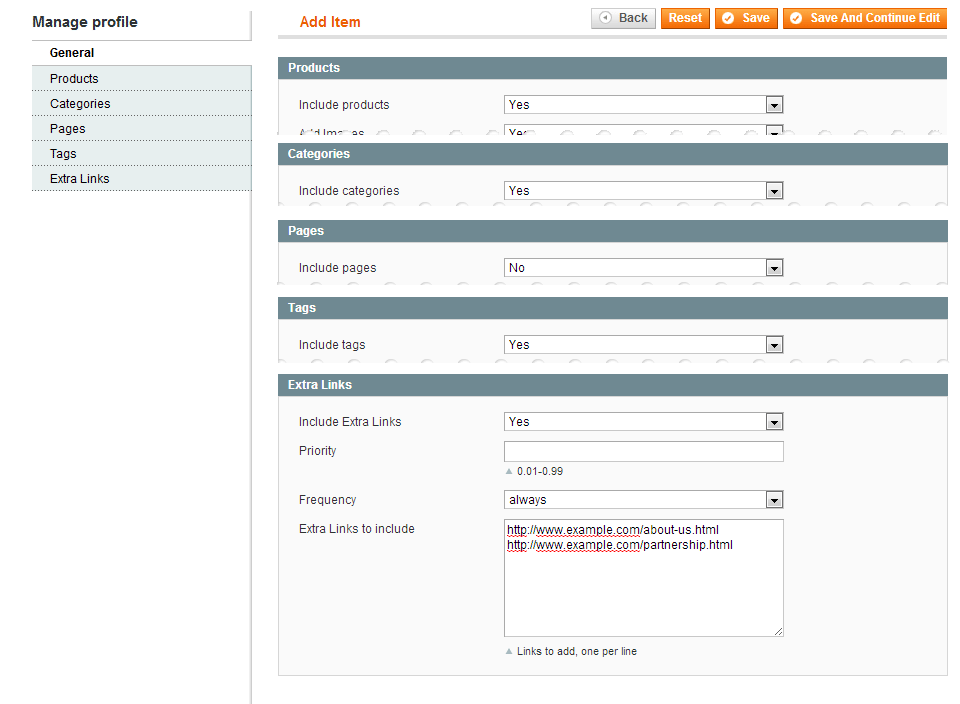Click the textarea resize grip corner
This screenshot has height=704, width=960.
[778, 631]
